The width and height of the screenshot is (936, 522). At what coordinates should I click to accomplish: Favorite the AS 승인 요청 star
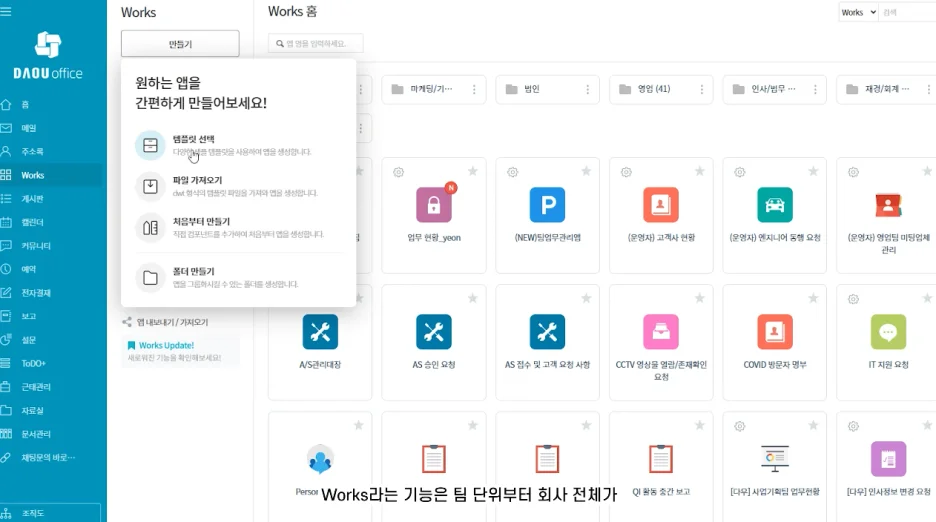[x=473, y=298]
